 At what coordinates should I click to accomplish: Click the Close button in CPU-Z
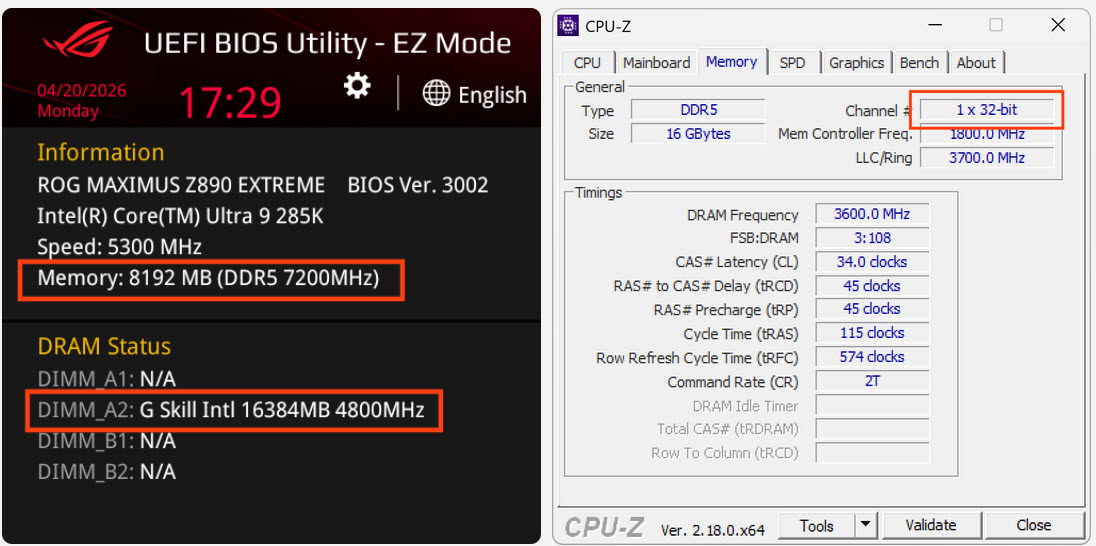point(1034,524)
